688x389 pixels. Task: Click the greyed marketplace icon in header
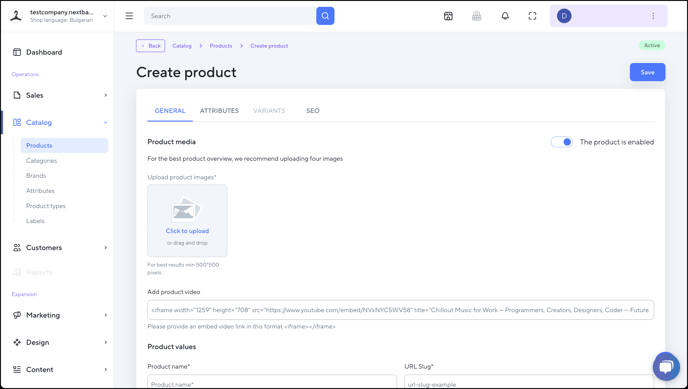(x=477, y=16)
